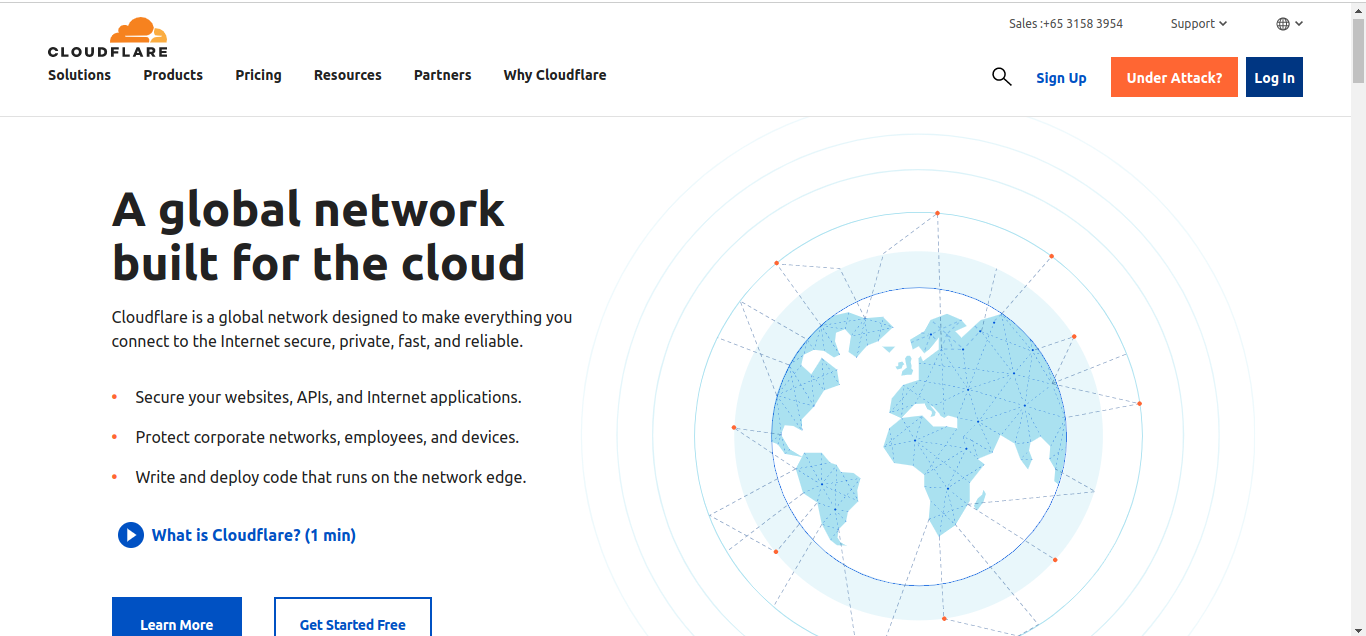Go to the Pricing page
1366x636 pixels.
click(x=258, y=75)
